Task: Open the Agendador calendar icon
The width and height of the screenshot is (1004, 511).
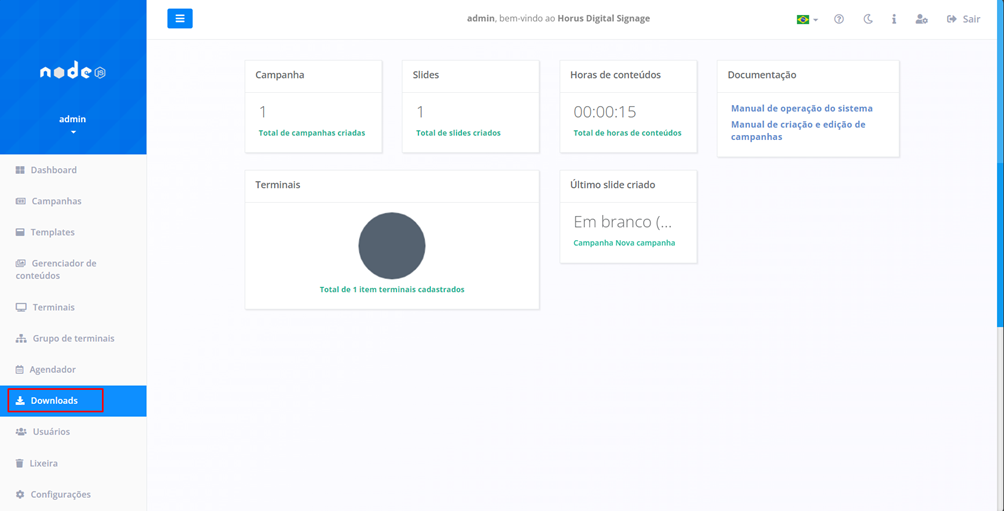Action: 20,370
